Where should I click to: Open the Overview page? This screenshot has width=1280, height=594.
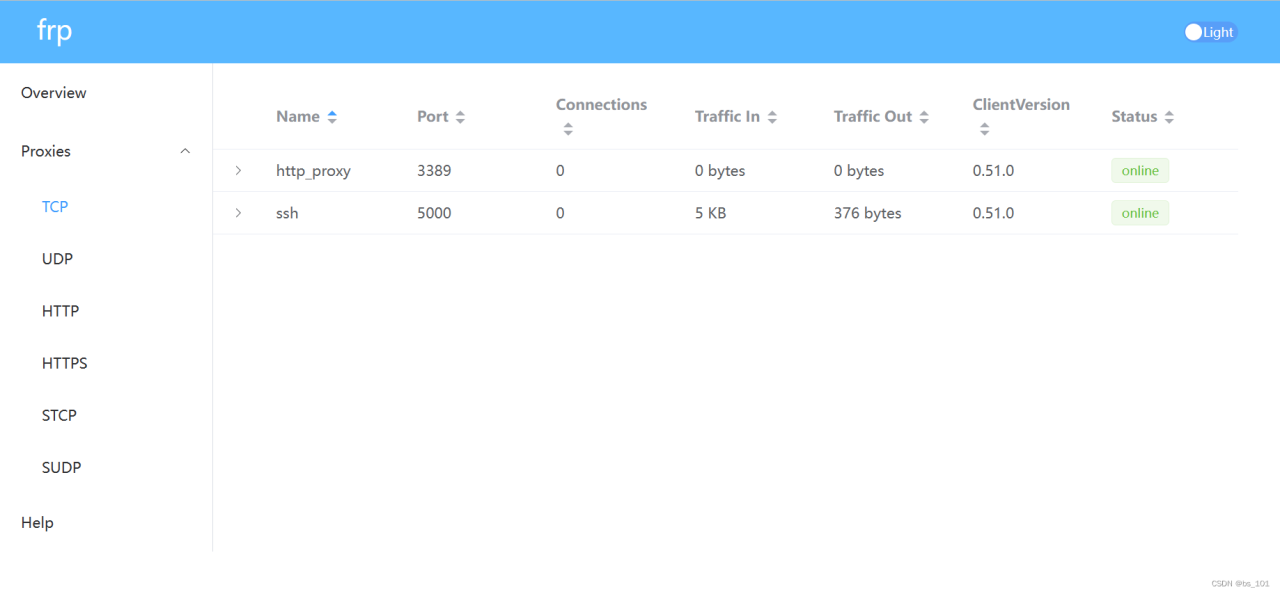pos(54,93)
